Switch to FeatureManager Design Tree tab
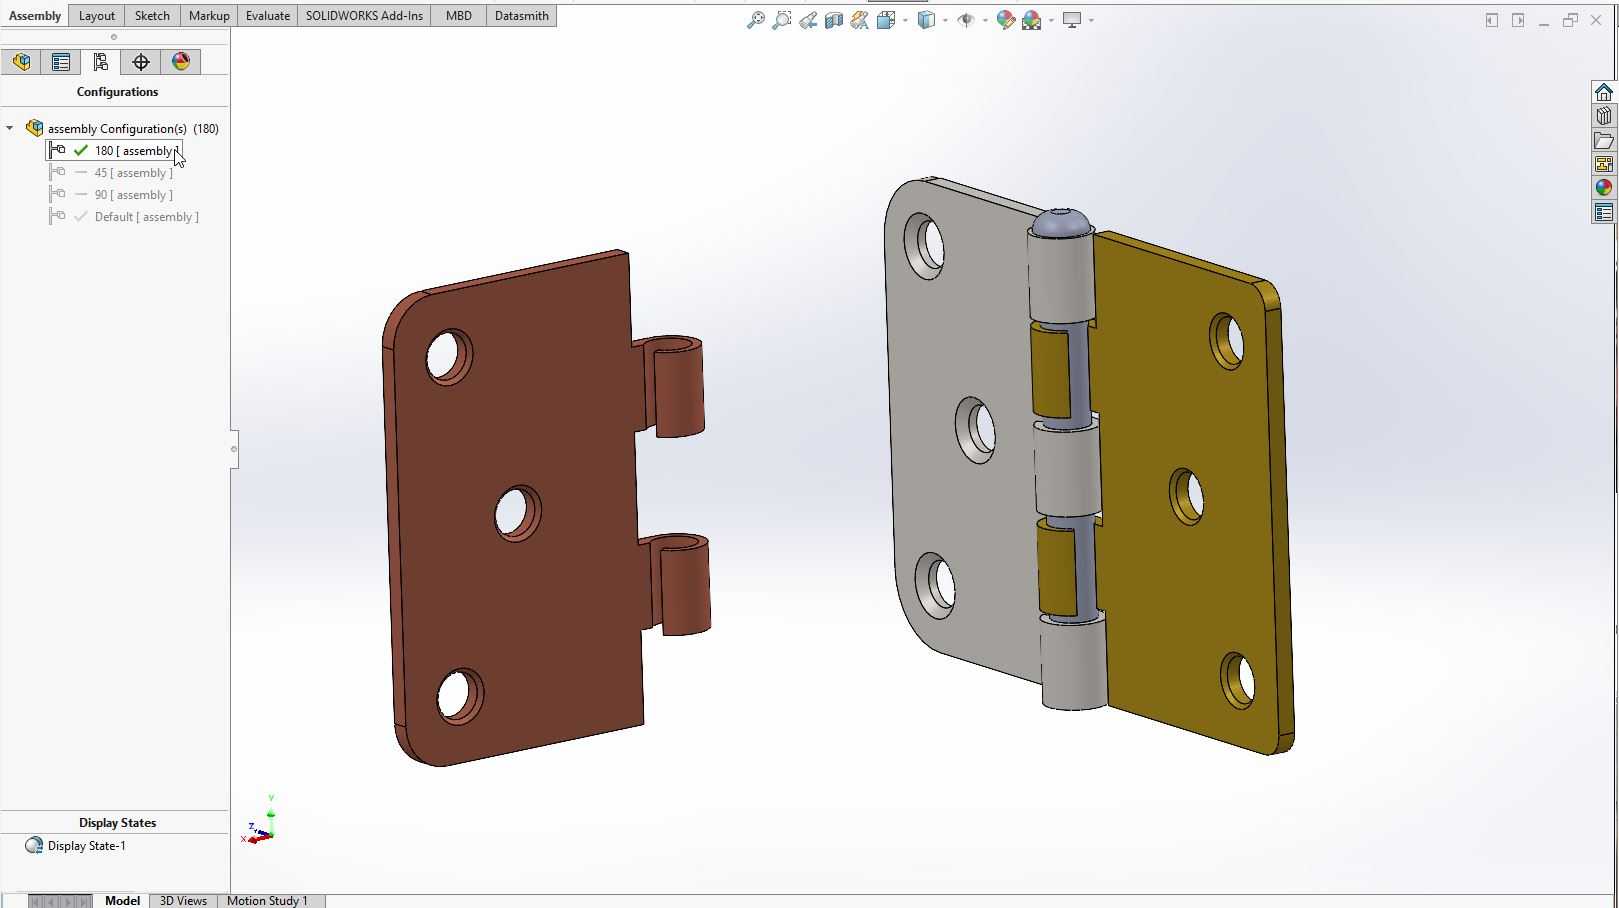 click(x=21, y=62)
